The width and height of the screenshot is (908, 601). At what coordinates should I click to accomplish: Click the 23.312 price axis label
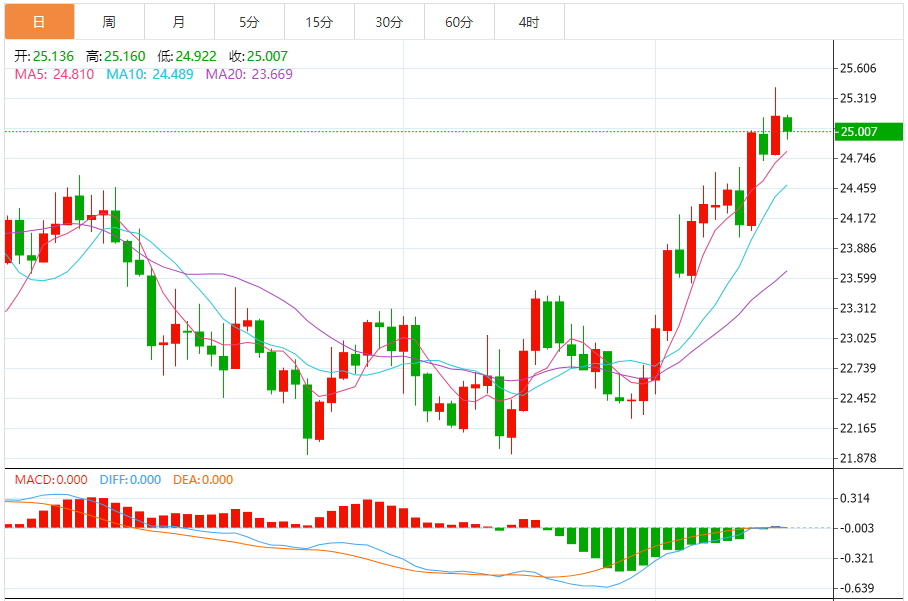[x=858, y=308]
